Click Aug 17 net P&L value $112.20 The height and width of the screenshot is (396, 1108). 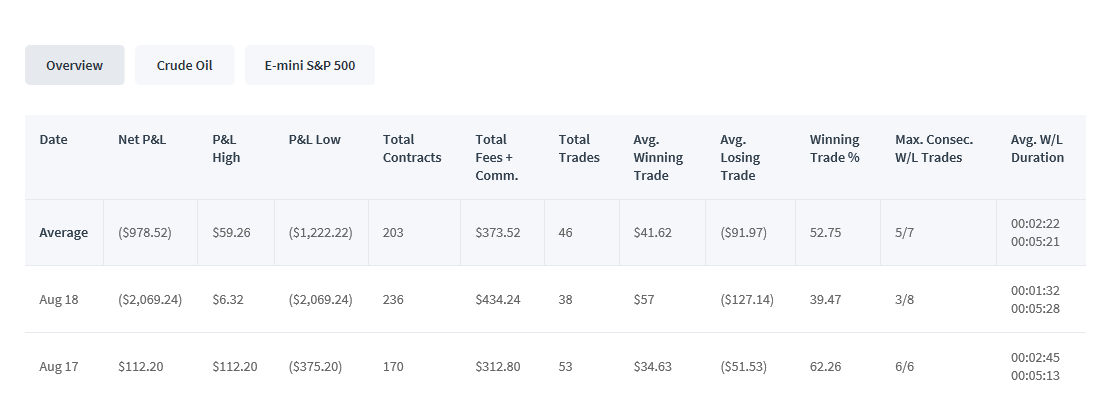[x=141, y=366]
